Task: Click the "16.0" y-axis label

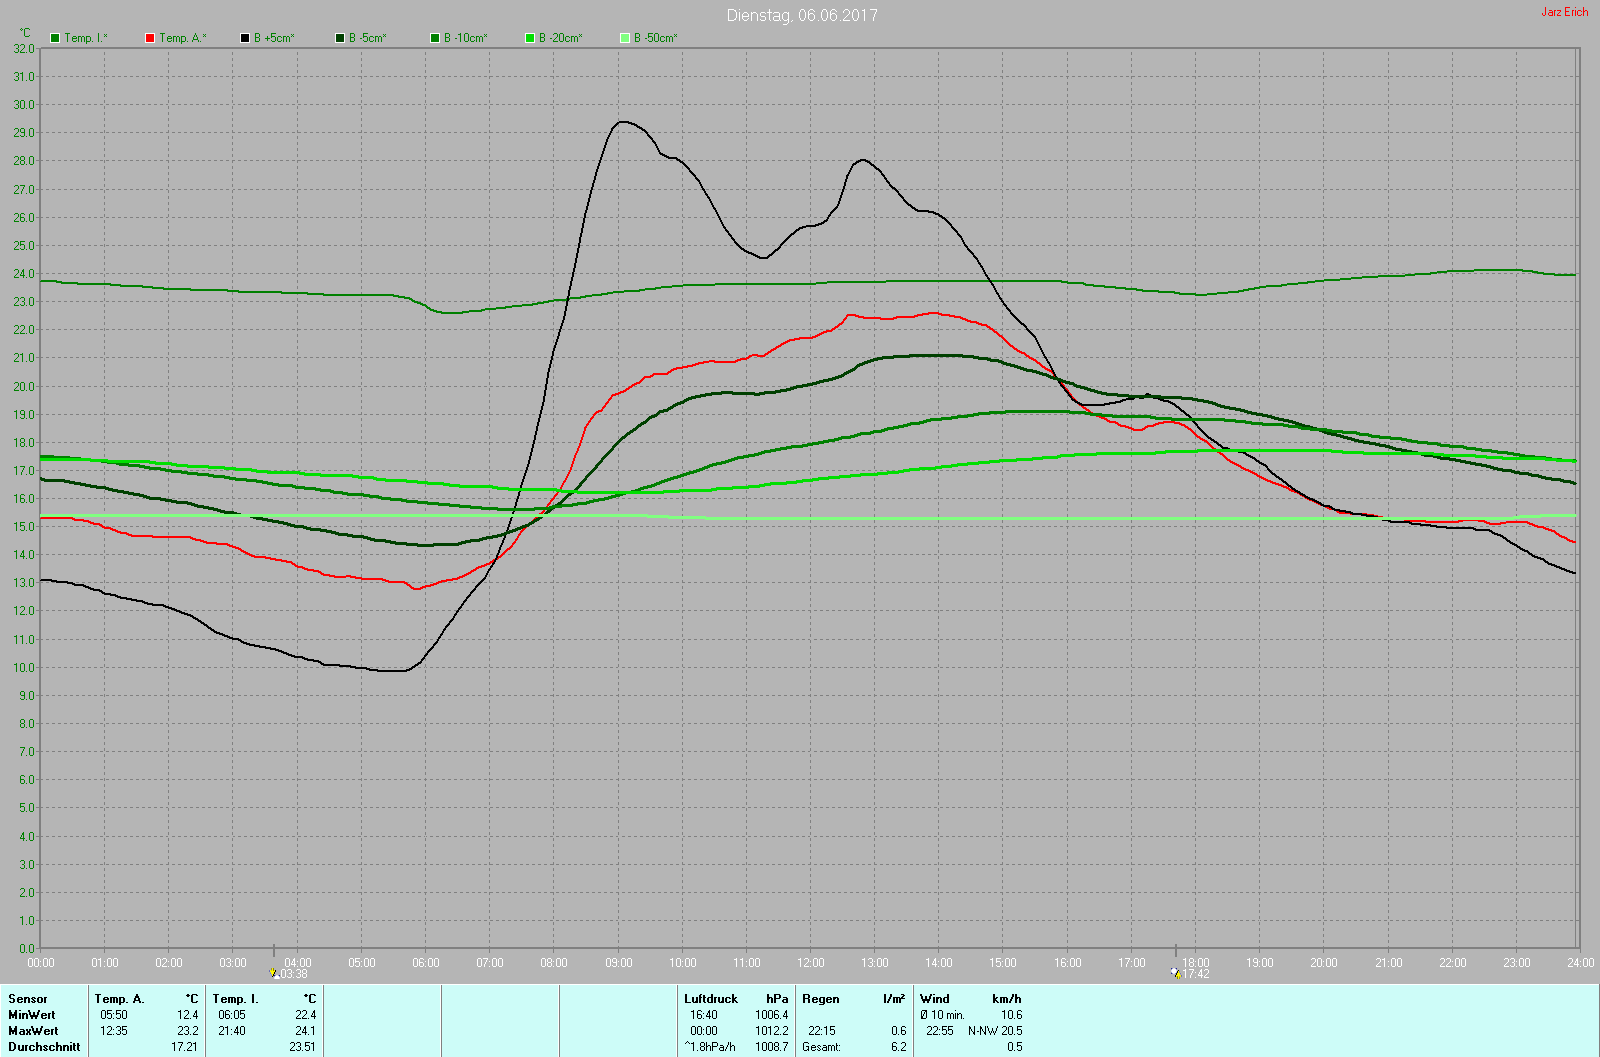Action: coord(24,498)
